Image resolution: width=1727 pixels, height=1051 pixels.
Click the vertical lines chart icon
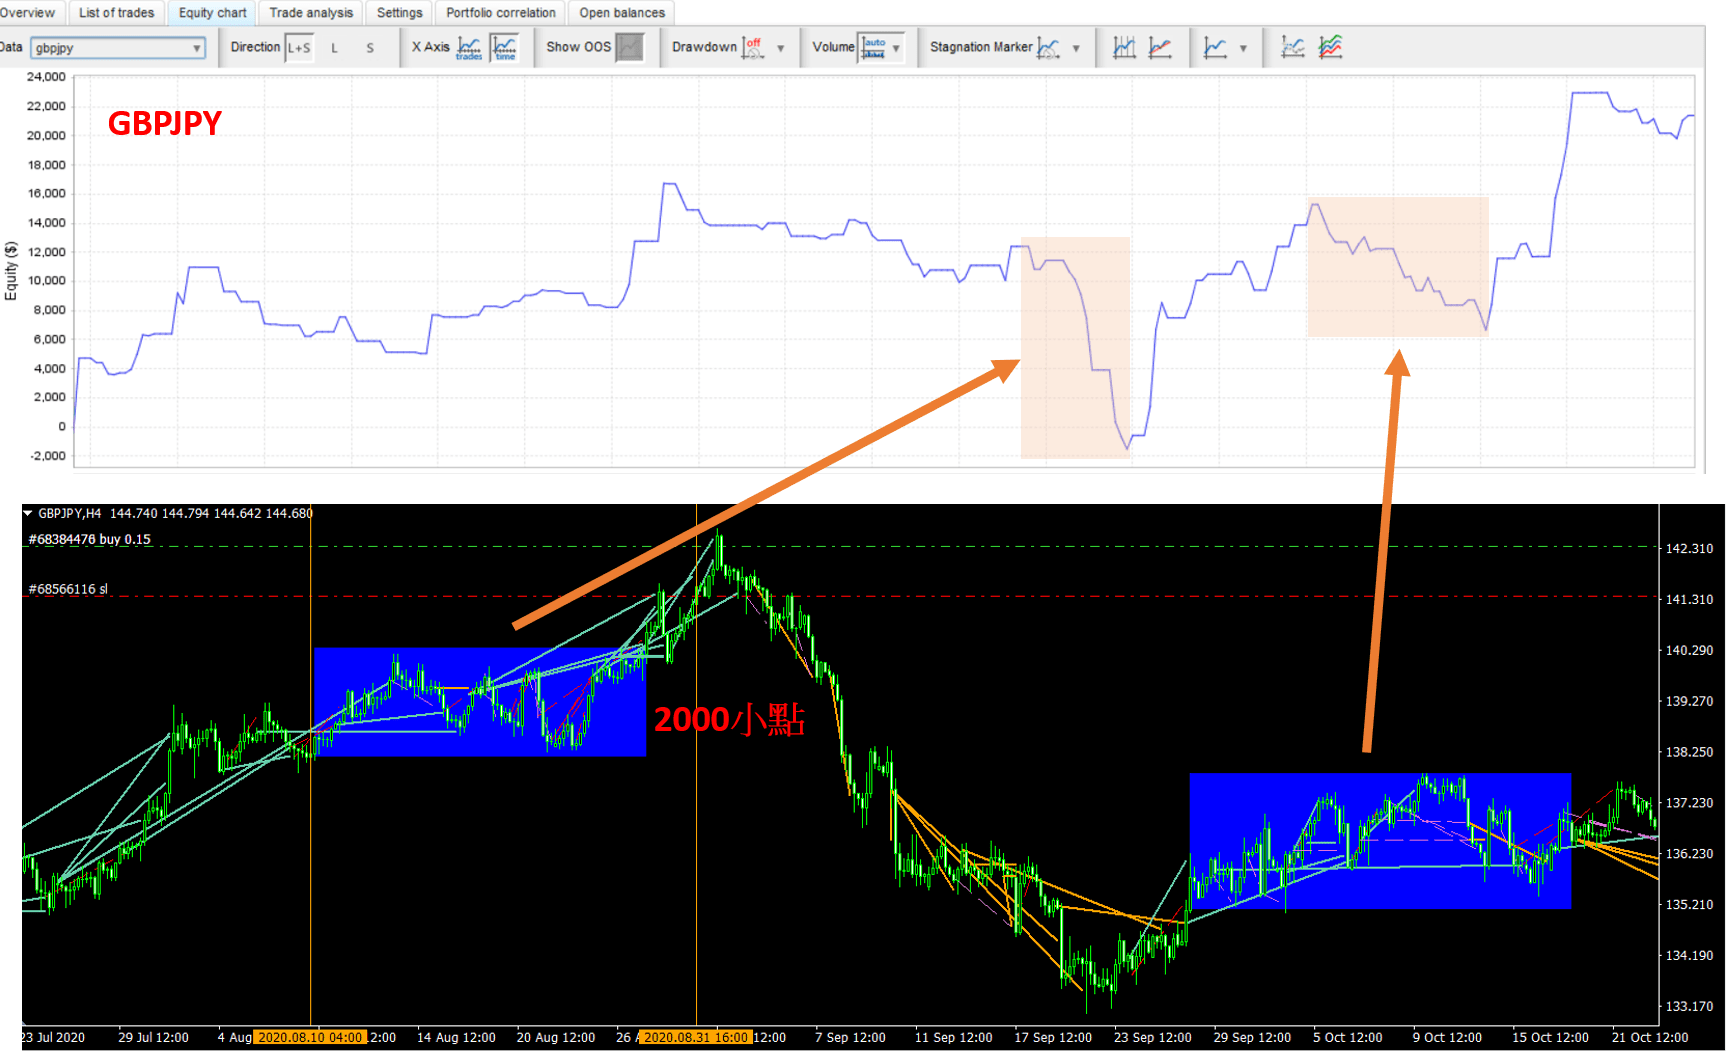pyautogui.click(x=1124, y=47)
